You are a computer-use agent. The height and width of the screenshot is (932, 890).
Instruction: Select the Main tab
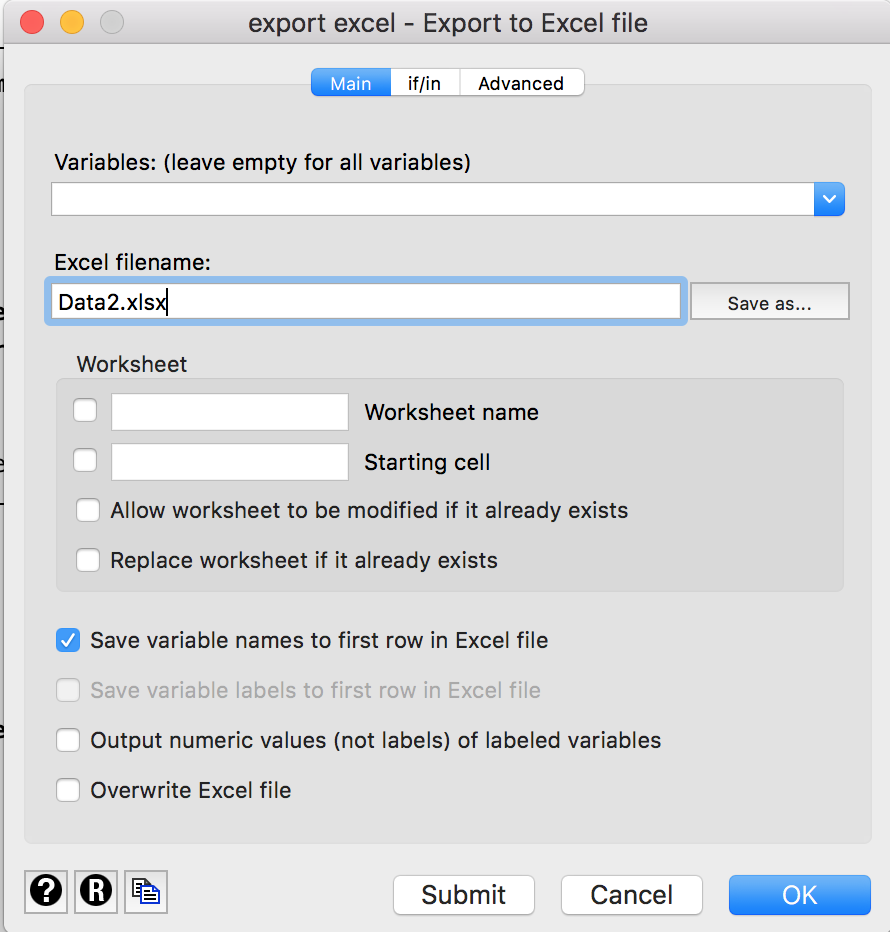(x=351, y=83)
